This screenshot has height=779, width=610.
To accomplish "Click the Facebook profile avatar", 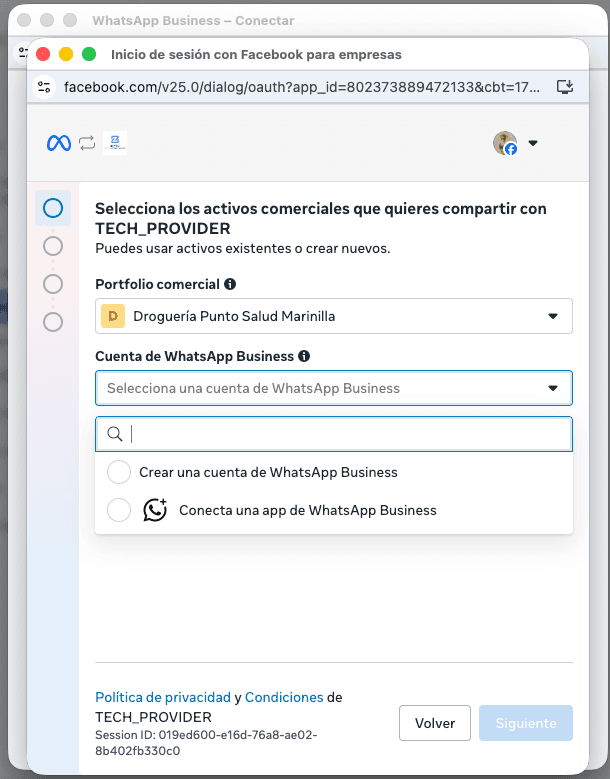I will point(505,143).
